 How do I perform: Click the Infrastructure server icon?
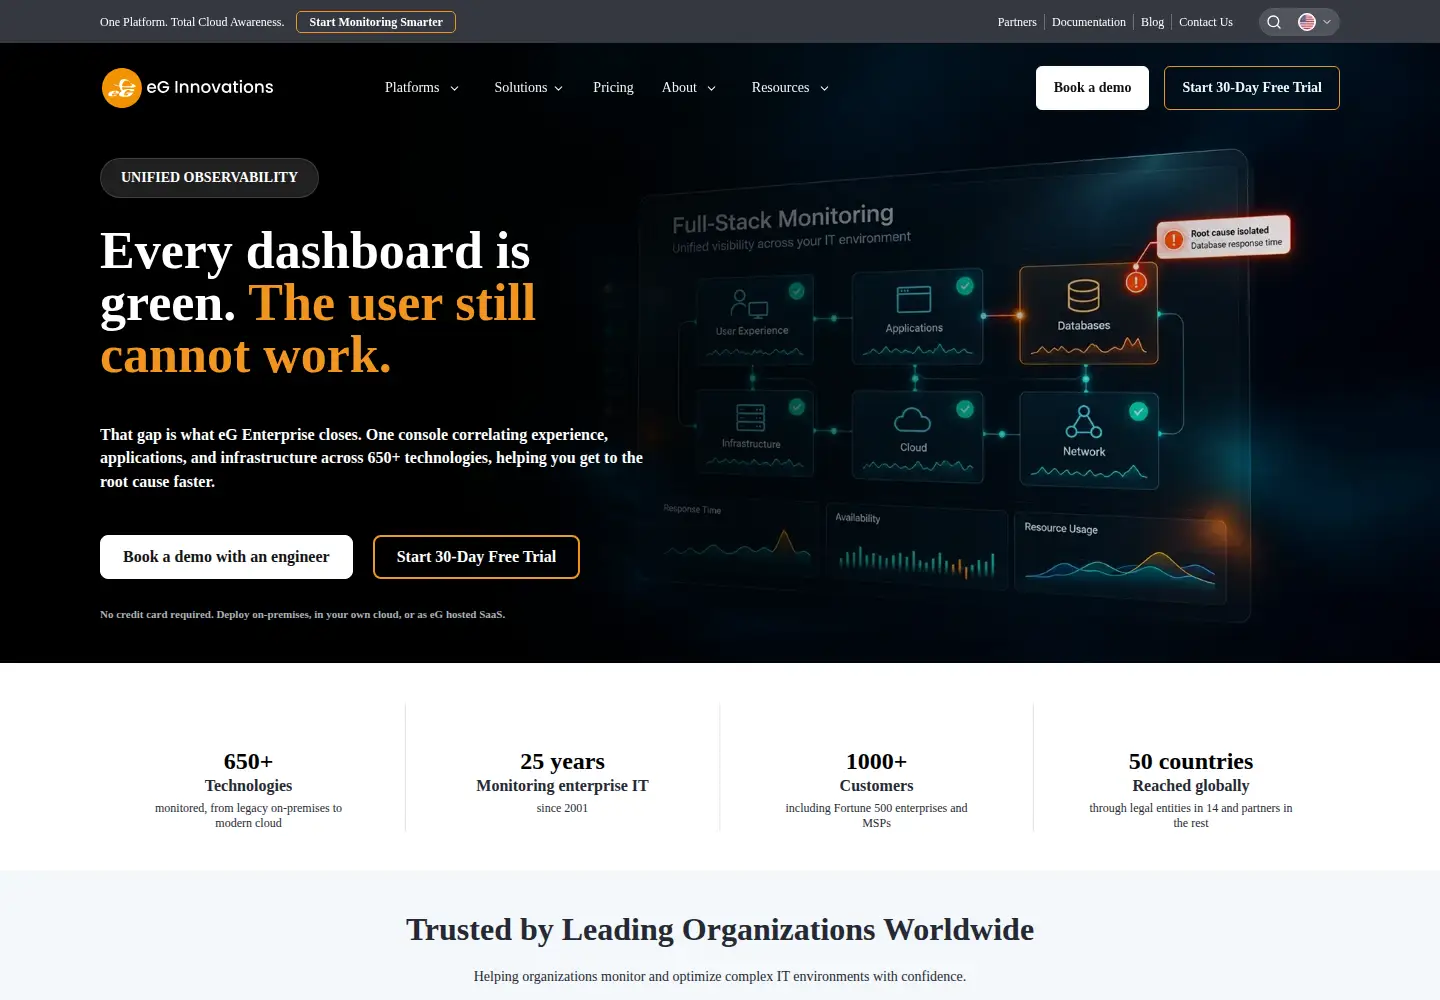pyautogui.click(x=751, y=417)
